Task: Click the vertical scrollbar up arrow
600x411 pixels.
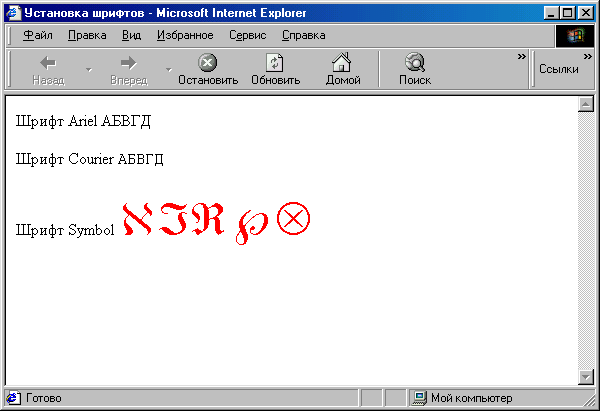Action: click(x=586, y=104)
